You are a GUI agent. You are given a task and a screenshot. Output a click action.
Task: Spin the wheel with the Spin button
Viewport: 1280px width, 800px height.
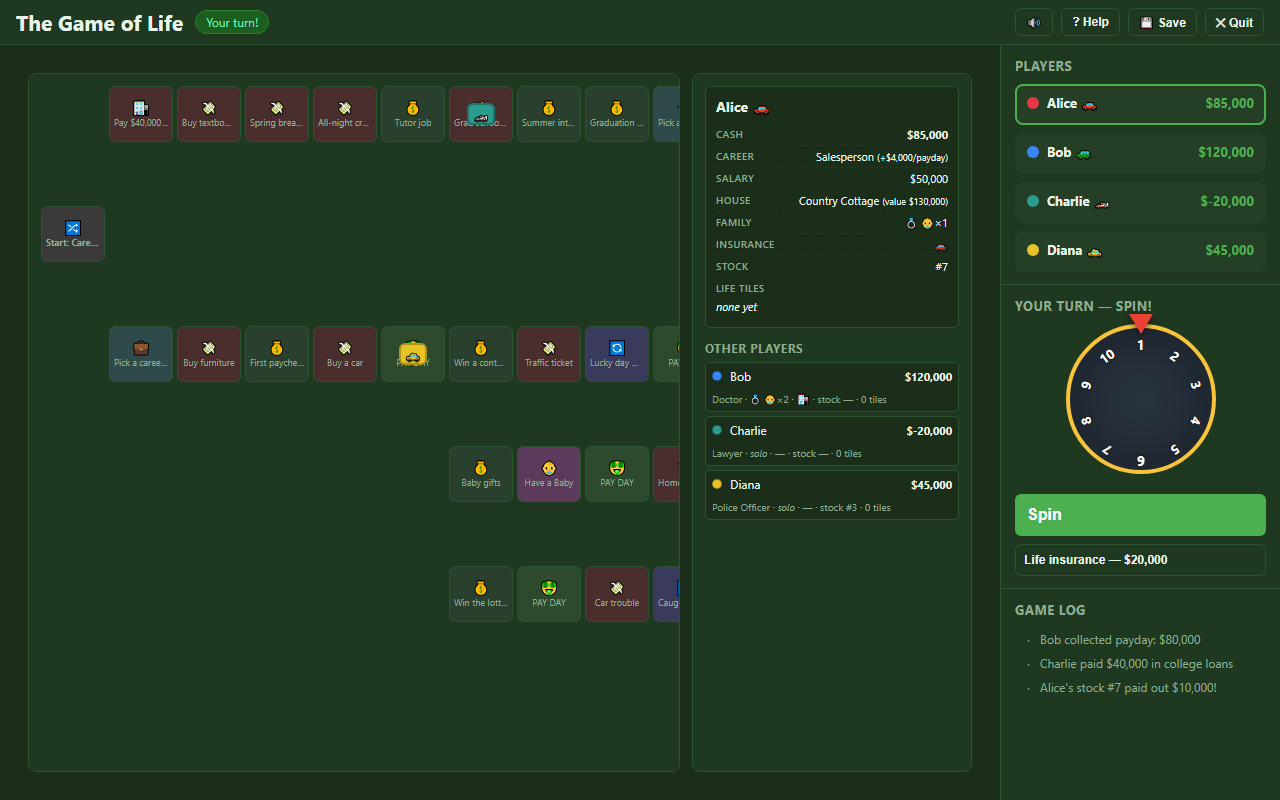point(1140,515)
